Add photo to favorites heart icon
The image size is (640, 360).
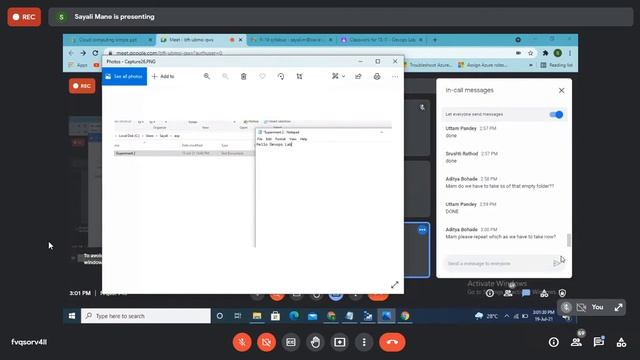click(x=262, y=76)
